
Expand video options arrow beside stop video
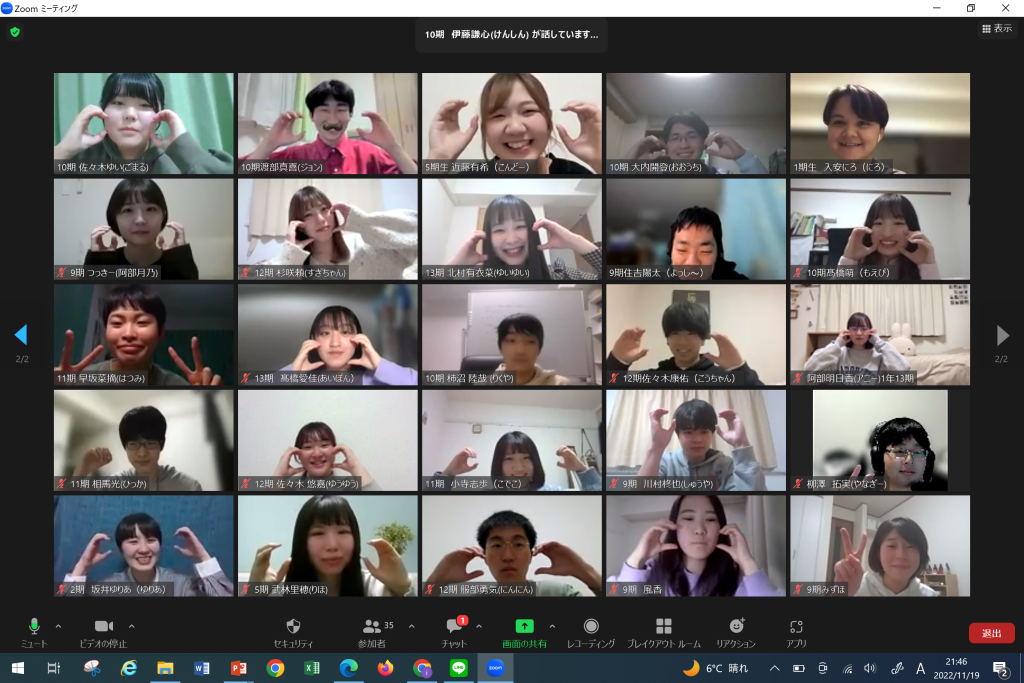pyautogui.click(x=132, y=626)
